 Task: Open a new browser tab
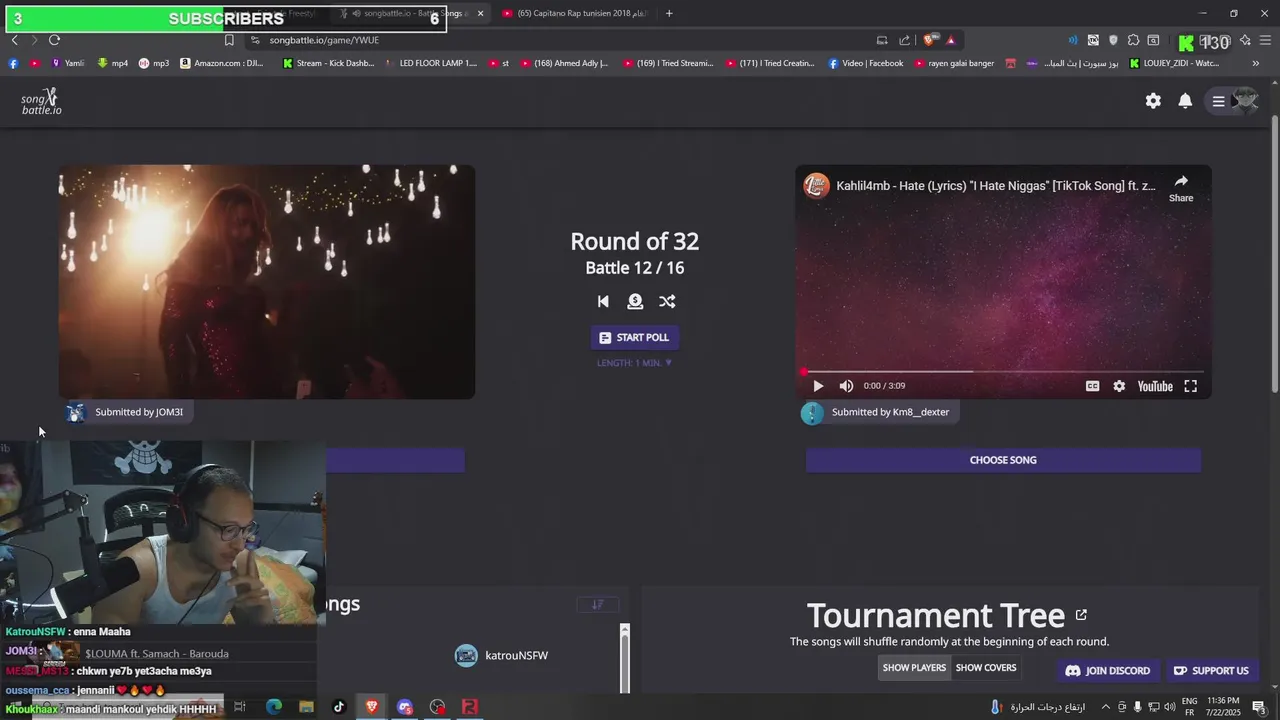669,13
